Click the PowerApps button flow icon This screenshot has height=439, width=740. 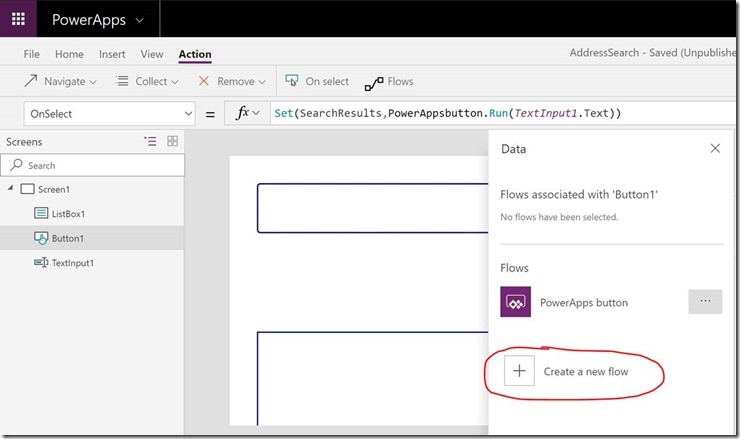click(x=515, y=302)
